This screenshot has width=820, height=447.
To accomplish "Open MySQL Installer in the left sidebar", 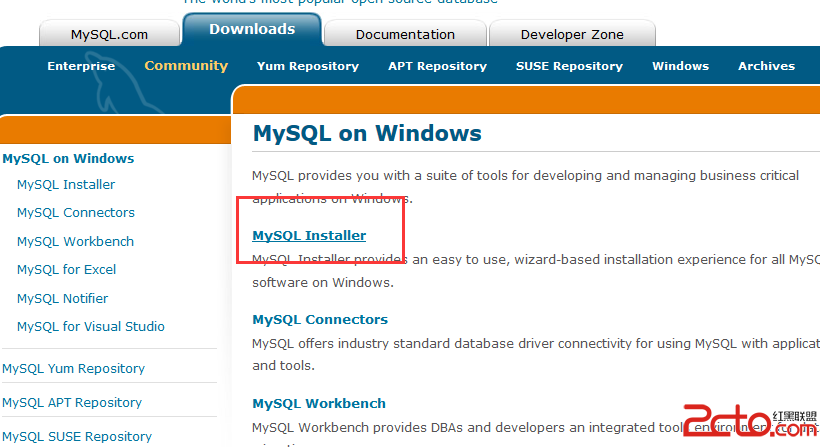I will point(66,185).
